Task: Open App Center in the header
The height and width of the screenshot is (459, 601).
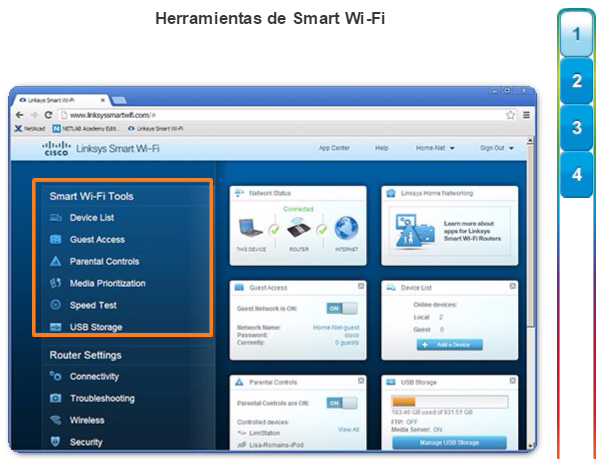Action: tap(334, 148)
